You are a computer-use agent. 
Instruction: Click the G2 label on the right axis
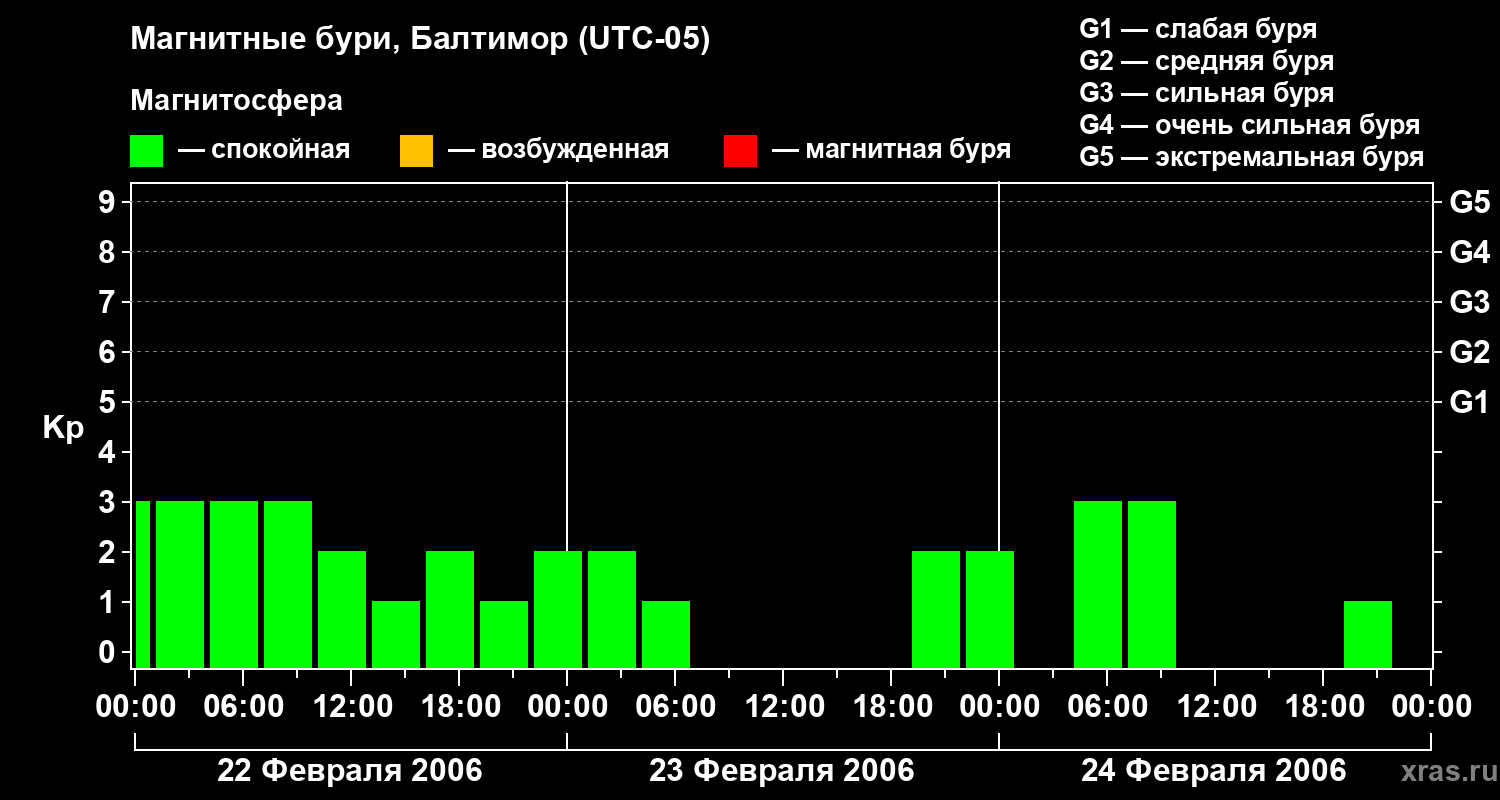1470,352
